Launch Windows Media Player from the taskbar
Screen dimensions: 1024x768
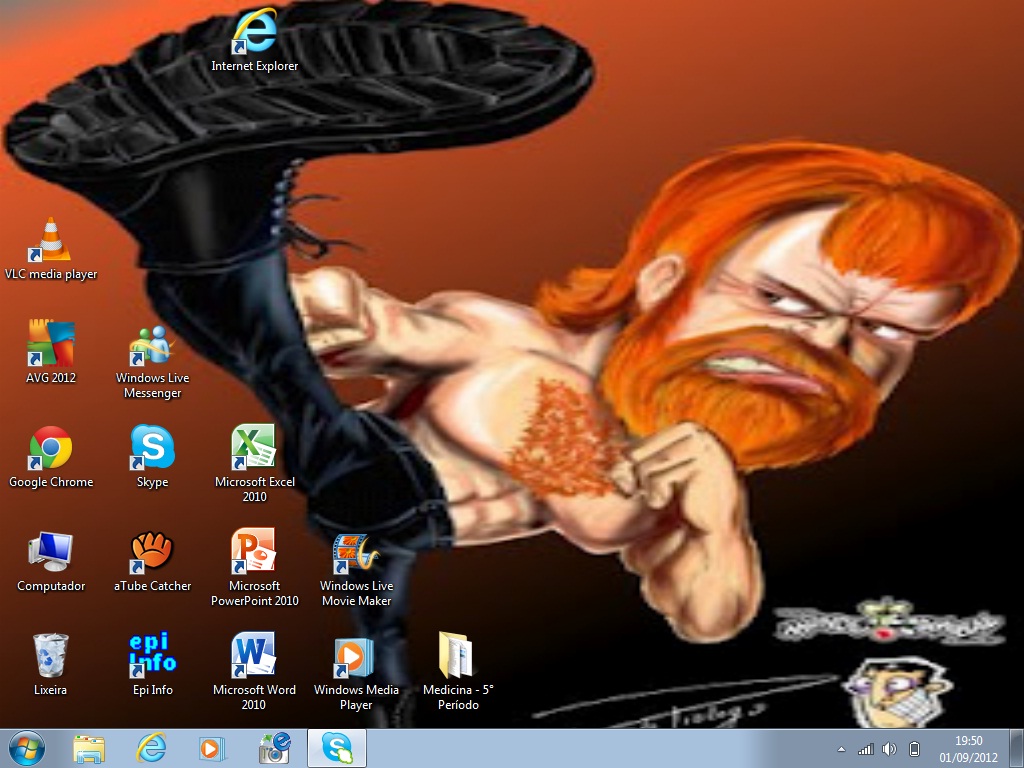pyautogui.click(x=212, y=748)
